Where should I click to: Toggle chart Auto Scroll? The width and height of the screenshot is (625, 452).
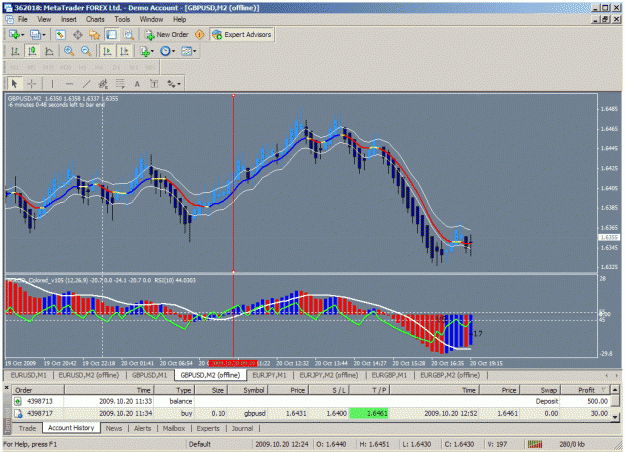[107, 51]
